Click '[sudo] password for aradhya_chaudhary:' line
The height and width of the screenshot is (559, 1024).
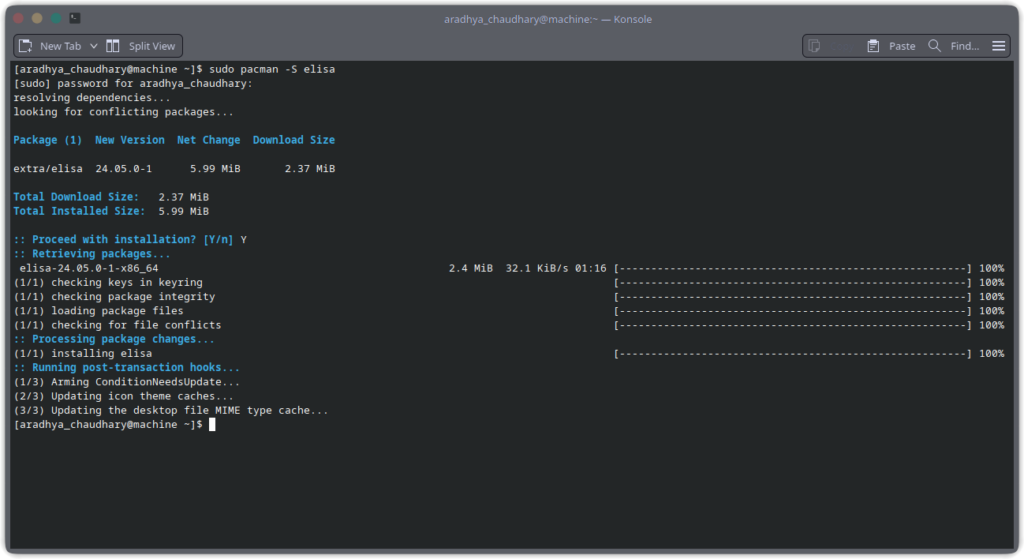[x=133, y=84]
